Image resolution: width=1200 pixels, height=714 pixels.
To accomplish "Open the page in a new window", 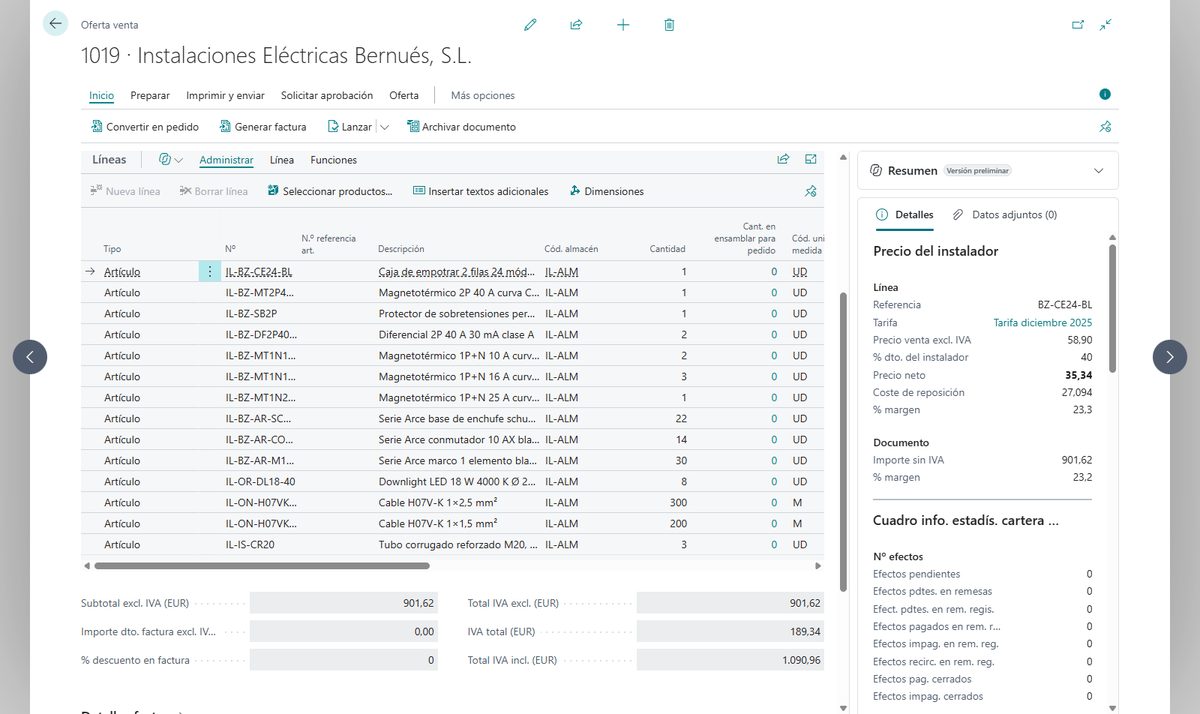I will click(x=1078, y=25).
